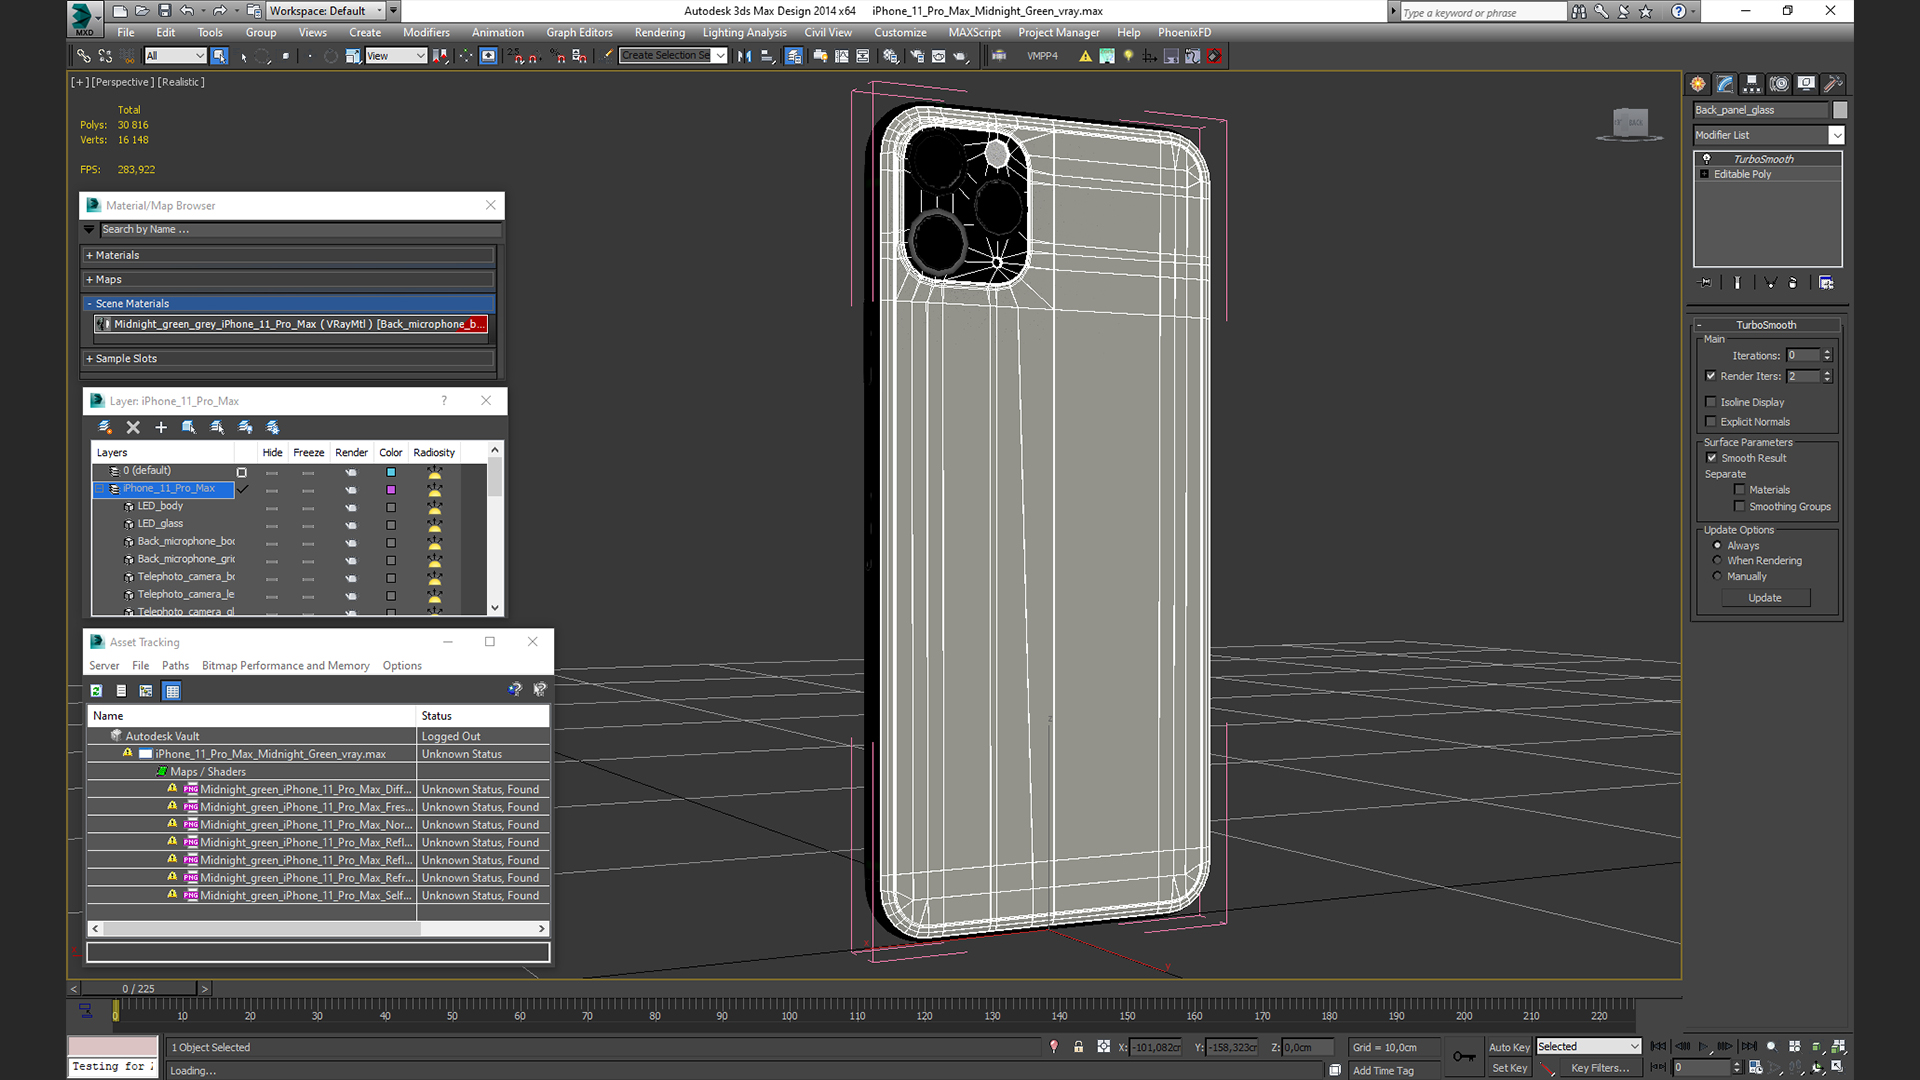The width and height of the screenshot is (1920, 1080).
Task: Click Remove modifier from stack trash icon
Action: 1792,283
